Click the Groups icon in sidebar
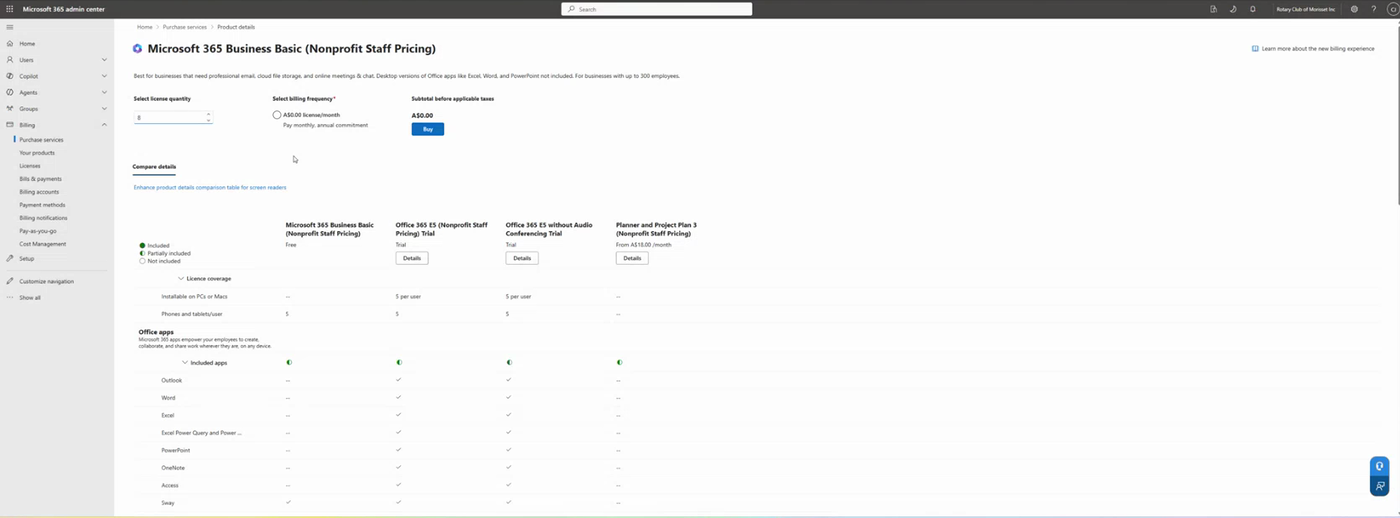The height and width of the screenshot is (518, 1400). (10, 108)
